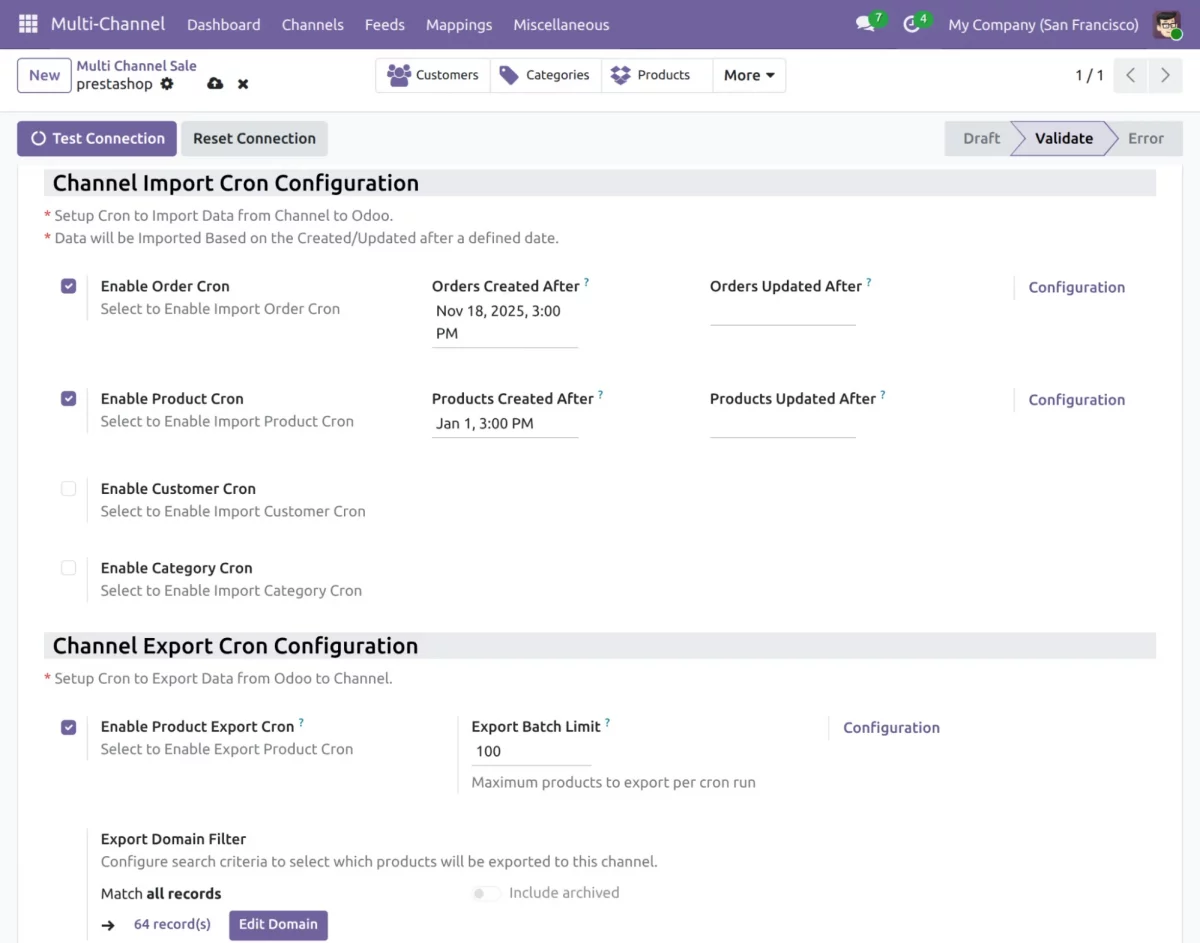Open the apps grid home menu
The height and width of the screenshot is (943, 1200).
click(28, 24)
